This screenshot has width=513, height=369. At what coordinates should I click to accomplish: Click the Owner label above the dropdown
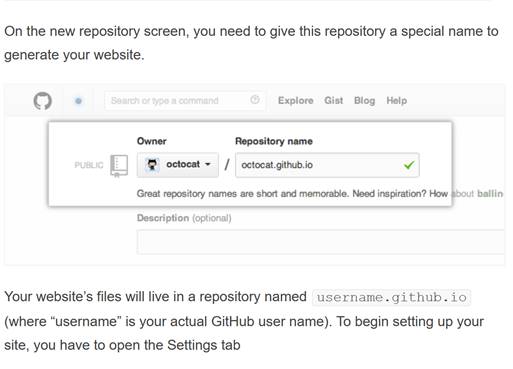click(152, 141)
